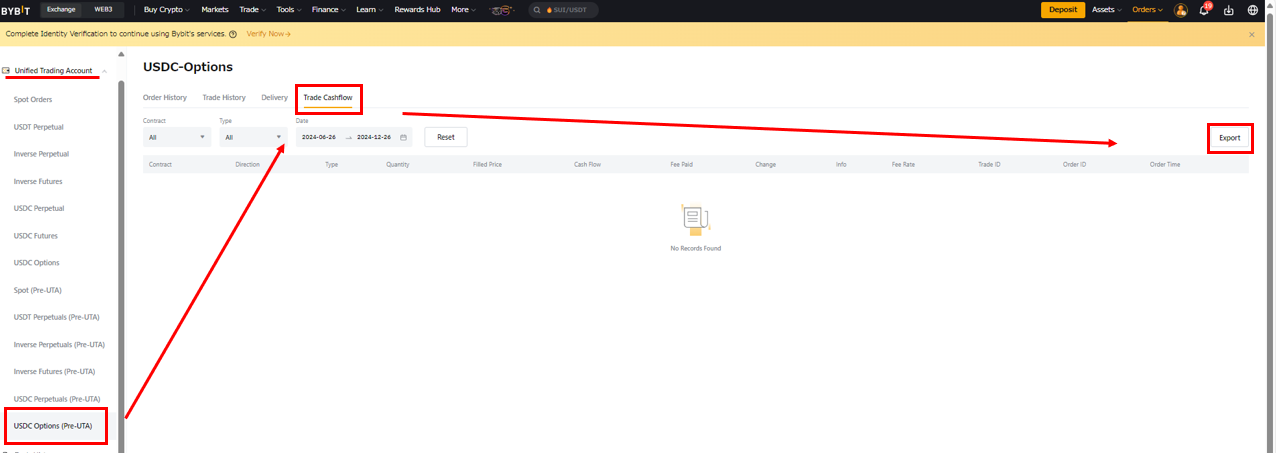Click the end date 2024-12-26
Screen dimensions: 1276x453
tap(374, 137)
